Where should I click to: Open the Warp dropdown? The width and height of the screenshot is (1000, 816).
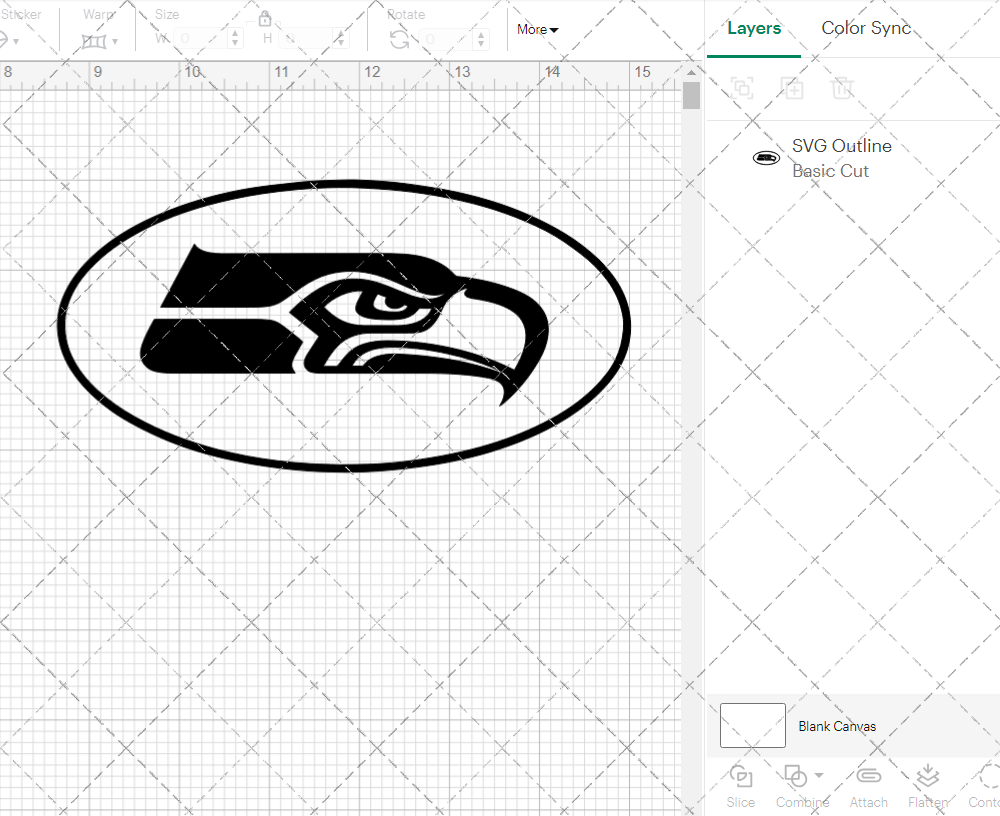tap(100, 41)
